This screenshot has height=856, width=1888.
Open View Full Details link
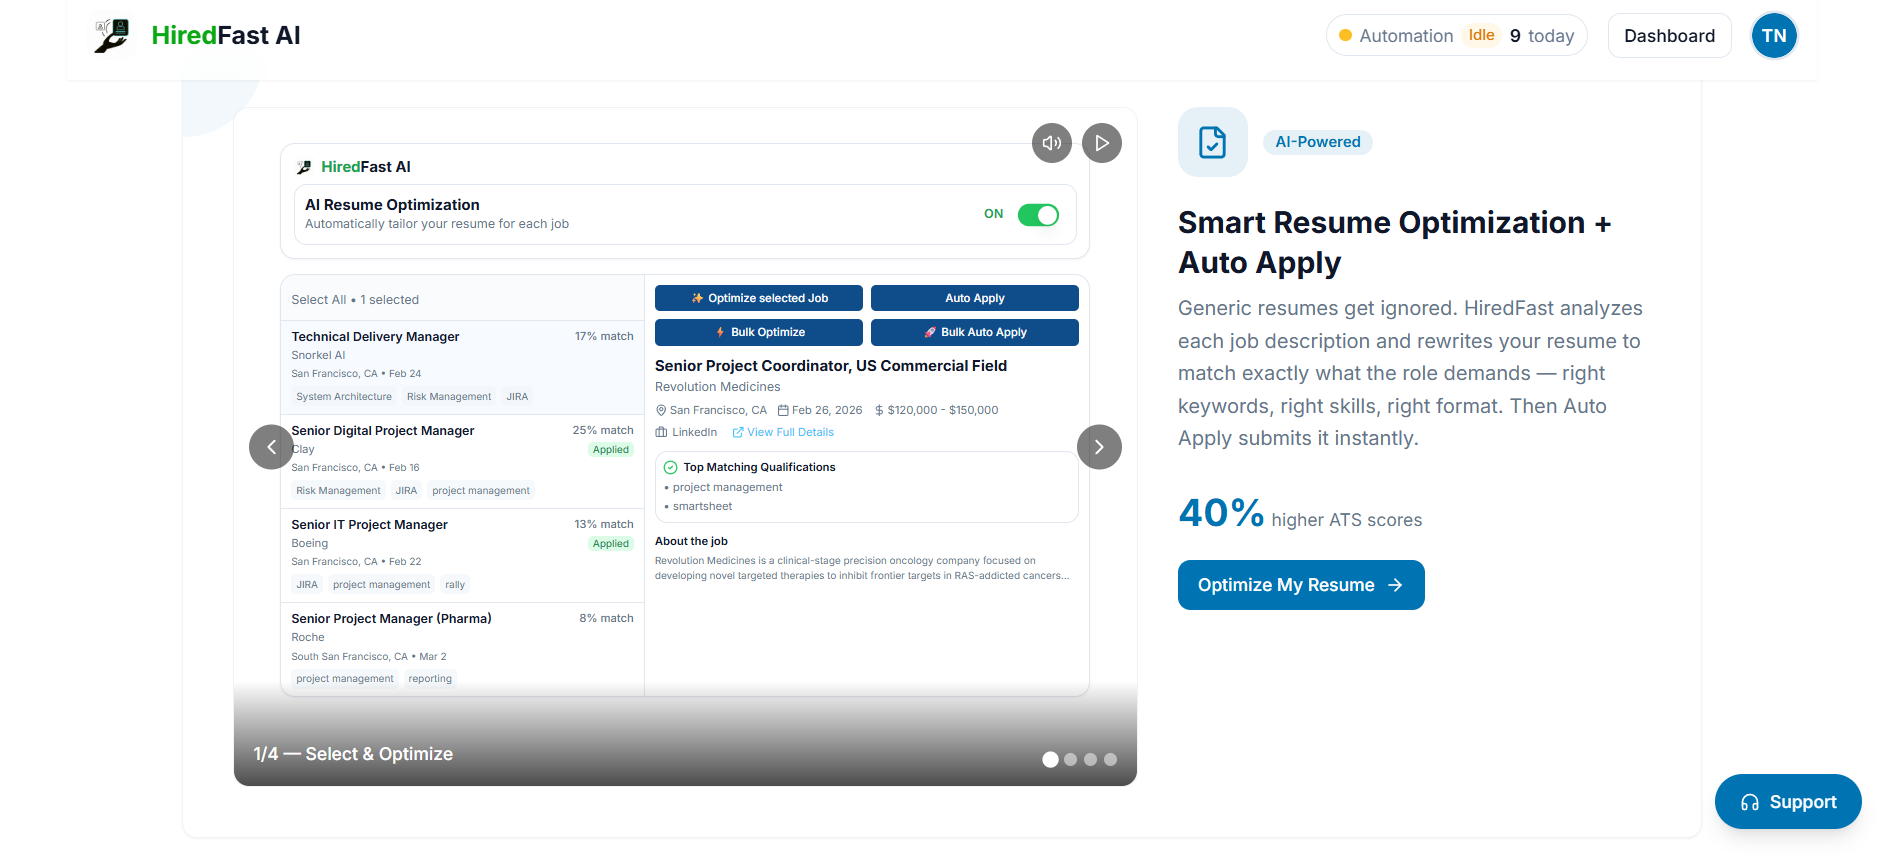[x=783, y=432]
